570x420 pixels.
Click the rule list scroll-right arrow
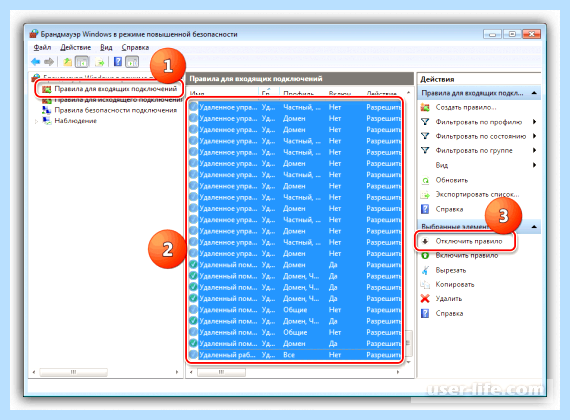(x=398, y=372)
